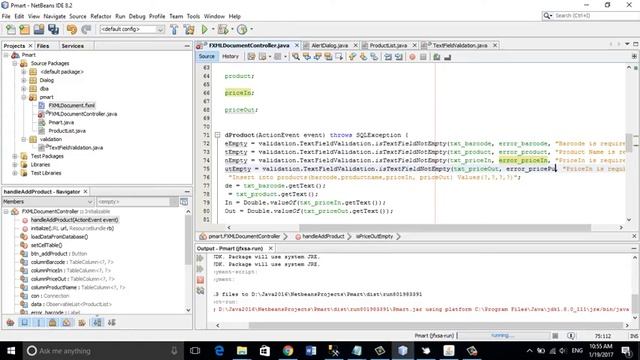Click the Source editor view button
The height and width of the screenshot is (360, 640).
coord(207,57)
